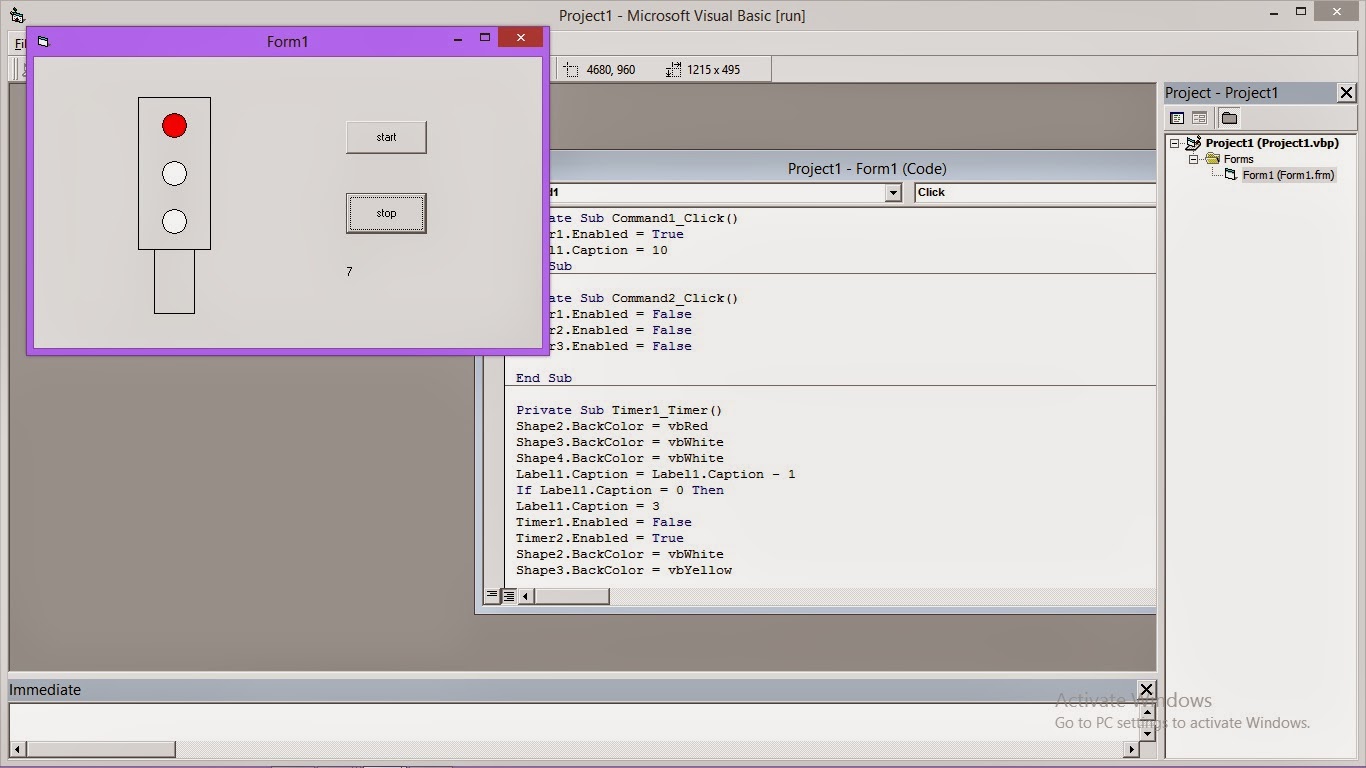Click the code line 'Shape4.BackColor = vbWhite'

620,458
